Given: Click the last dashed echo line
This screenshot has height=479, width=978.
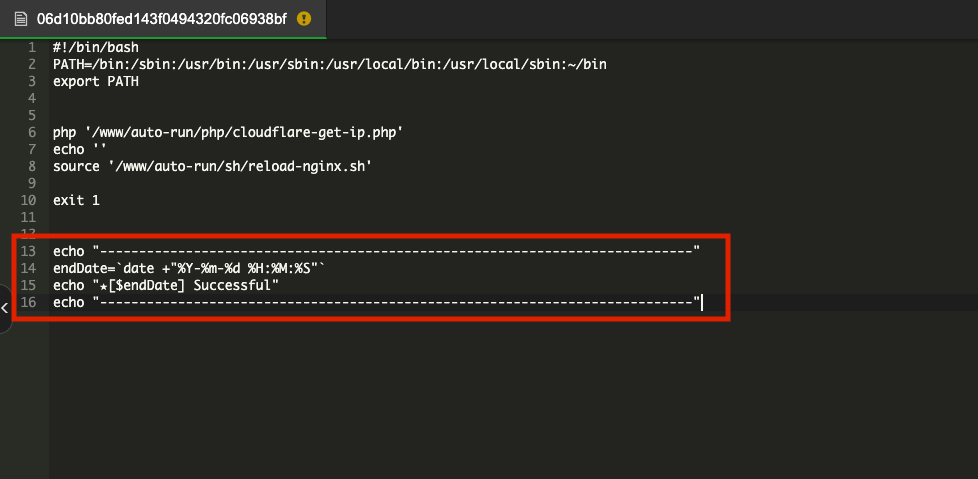Looking at the screenshot, I should click(x=376, y=302).
